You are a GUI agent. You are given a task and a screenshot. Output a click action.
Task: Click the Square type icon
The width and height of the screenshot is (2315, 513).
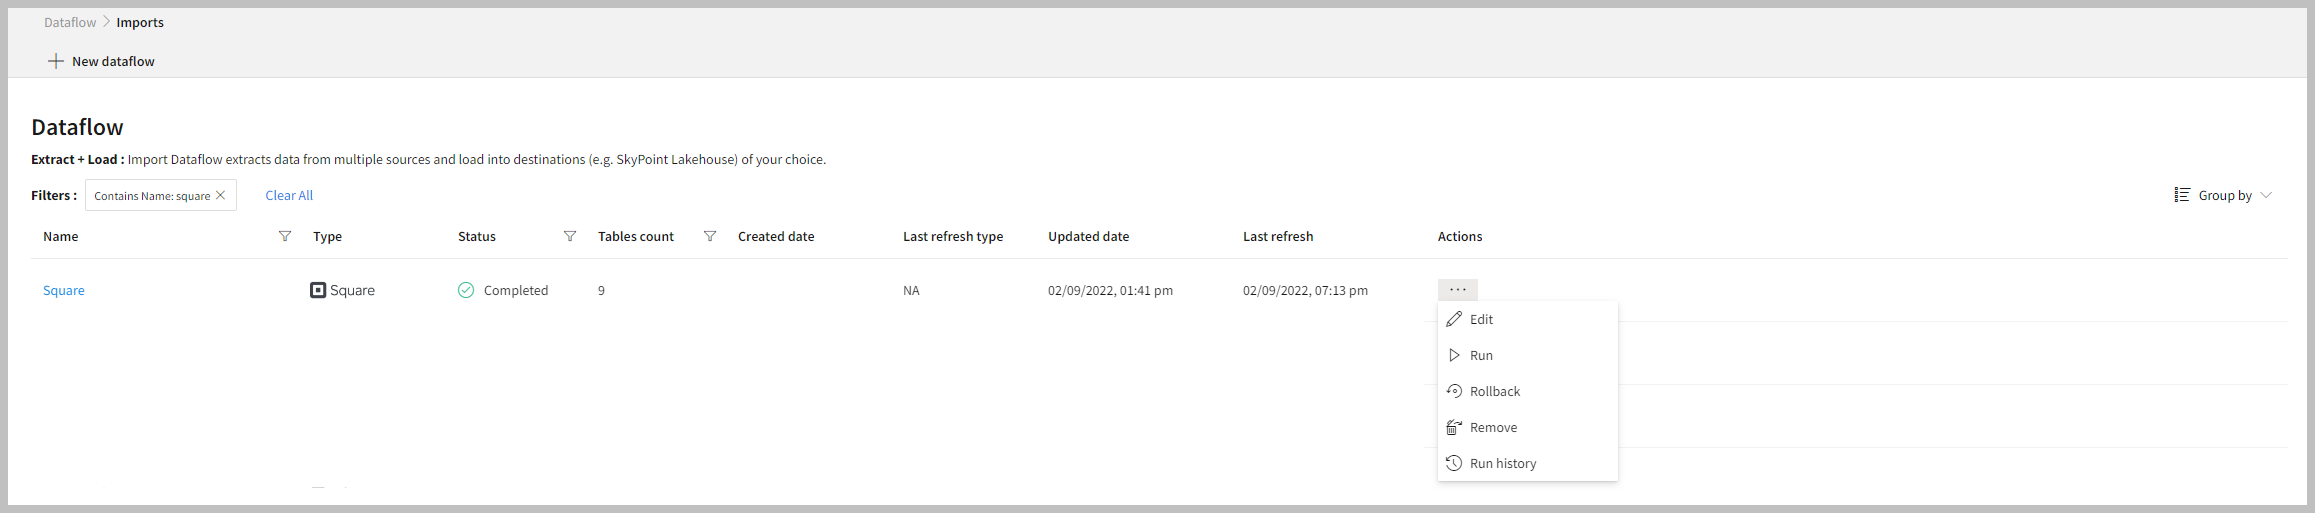click(318, 290)
